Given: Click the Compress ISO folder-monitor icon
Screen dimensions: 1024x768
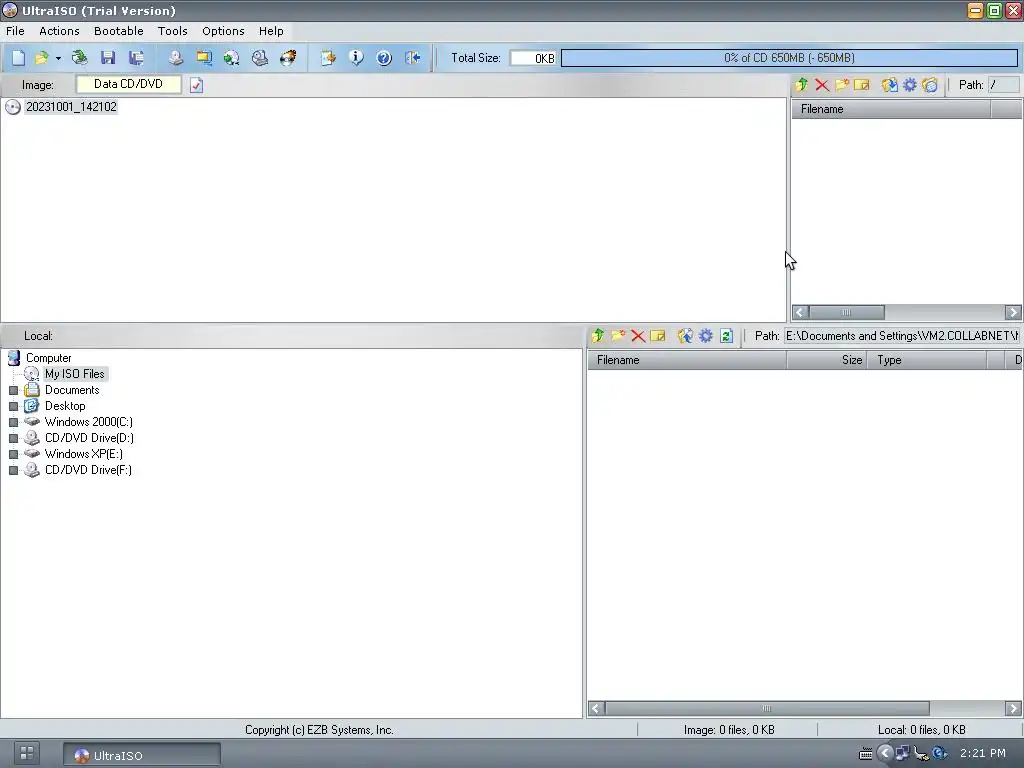Looking at the screenshot, I should click(204, 58).
